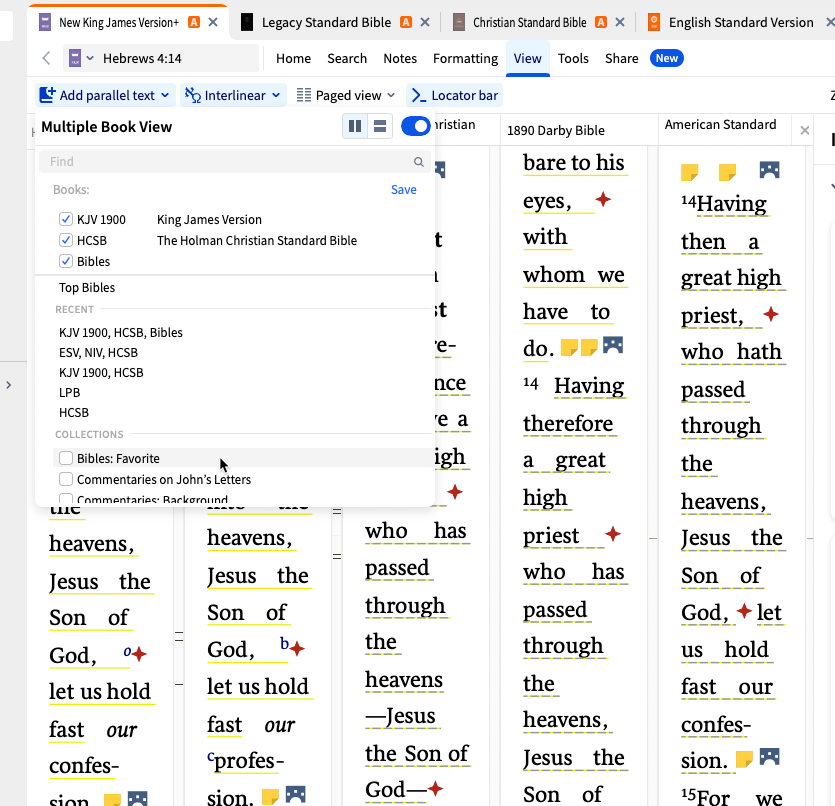This screenshot has width=835, height=806.
Task: Click the red cross after footnote b in second column
Action: pos(298,649)
